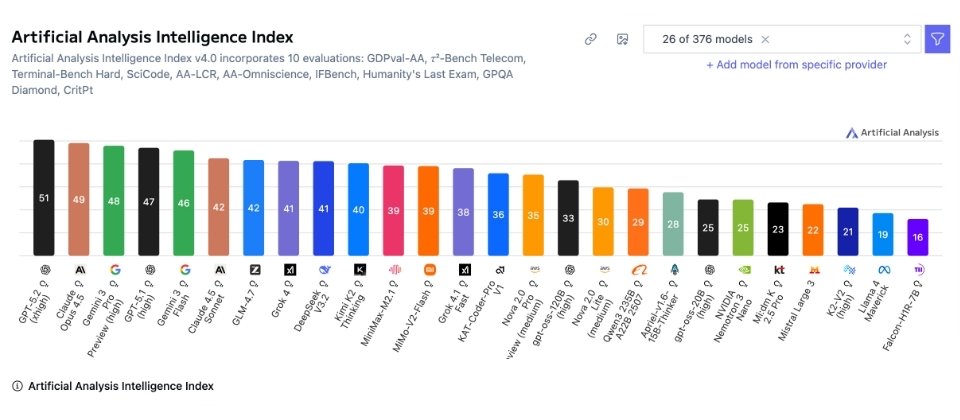Viewport: 960px width, 420px height.
Task: Click the Alibaba logo for Qwen3 235B
Action: [639, 269]
